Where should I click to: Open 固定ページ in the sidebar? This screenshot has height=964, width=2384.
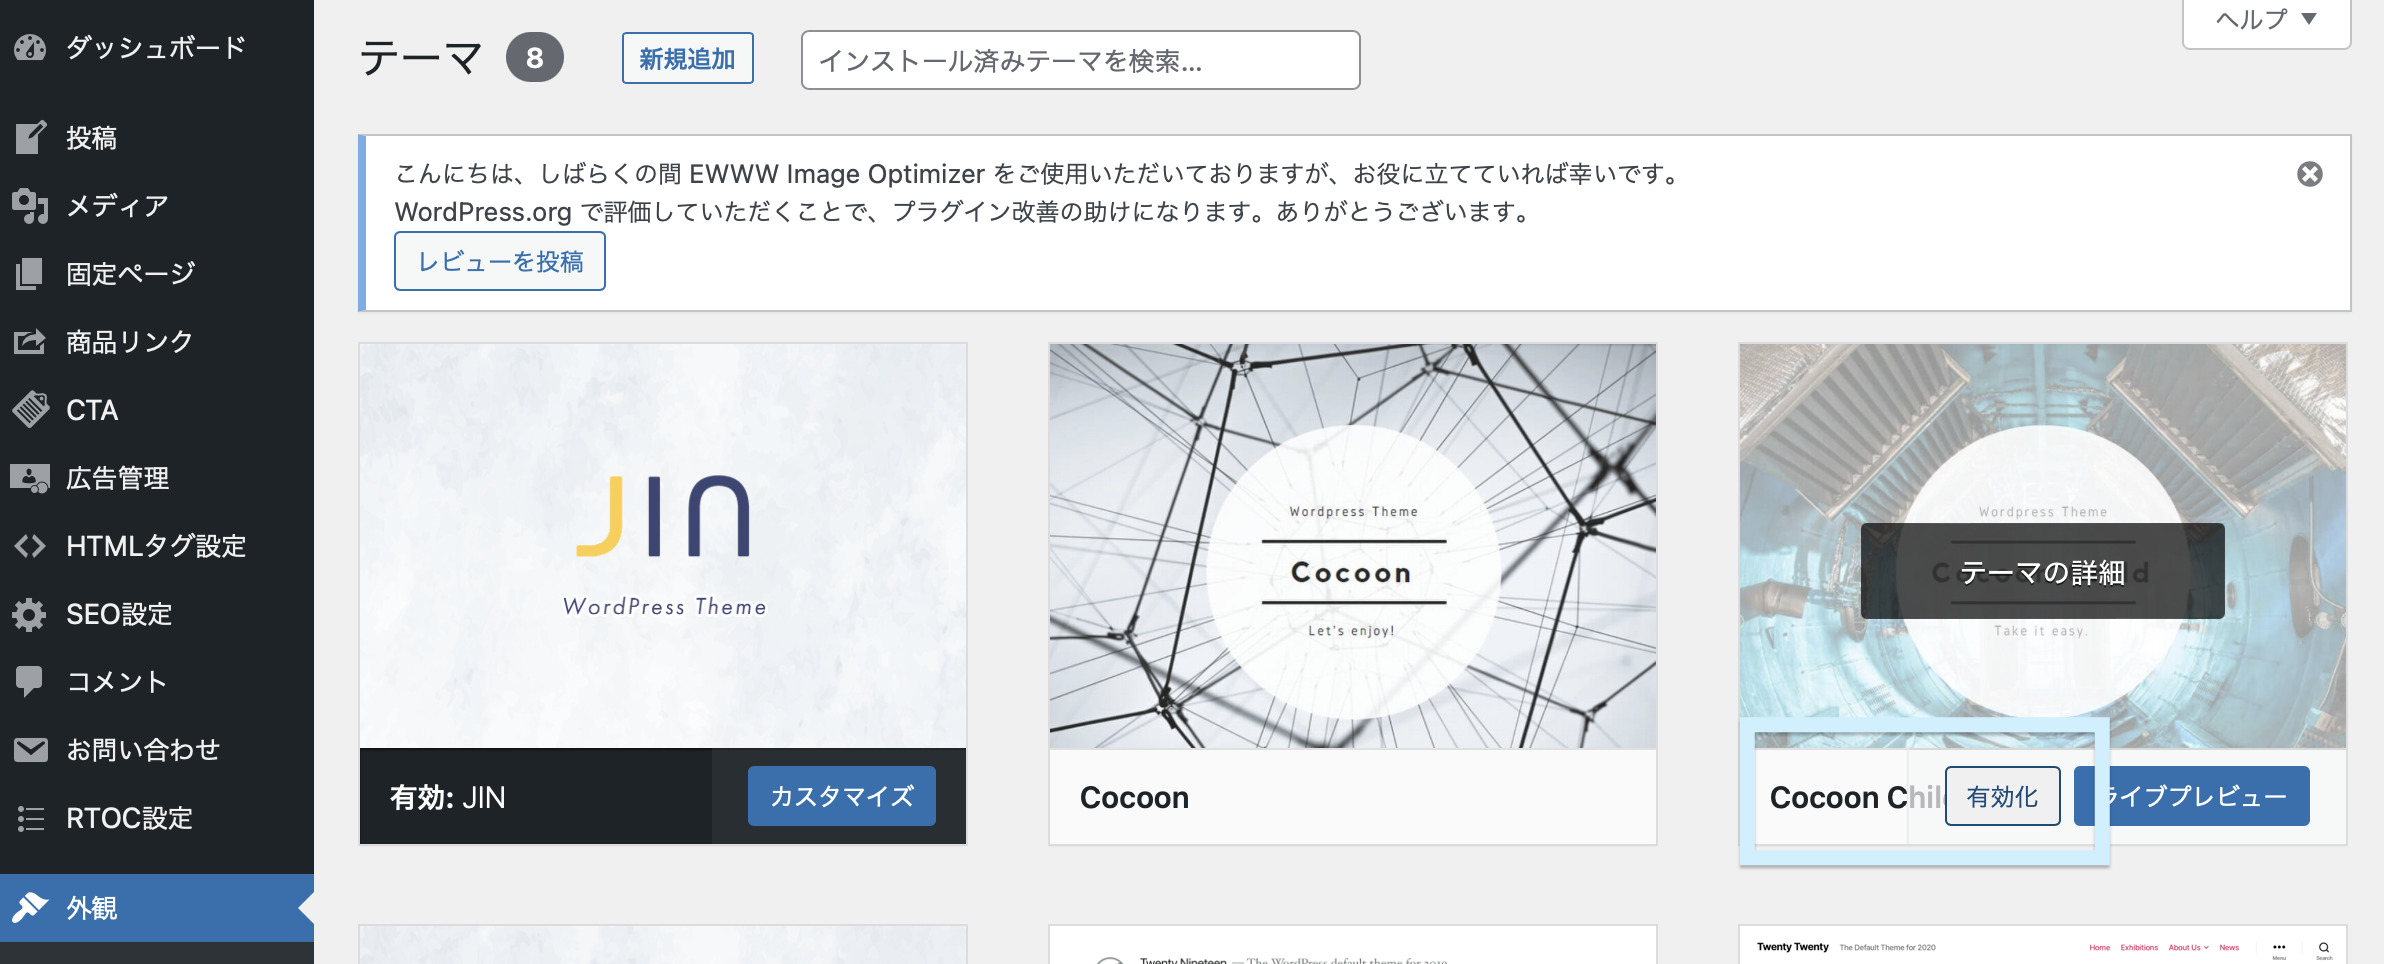(x=131, y=273)
